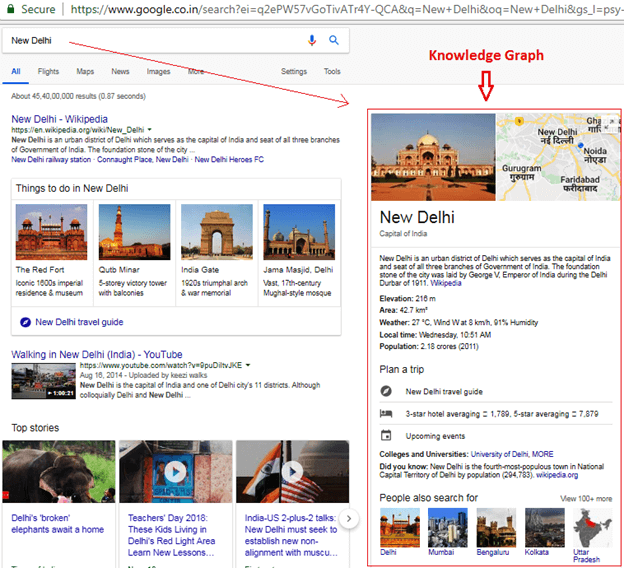Play the Teachers' Day 2018 story video
This screenshot has height=568, width=624.
pyautogui.click(x=174, y=472)
